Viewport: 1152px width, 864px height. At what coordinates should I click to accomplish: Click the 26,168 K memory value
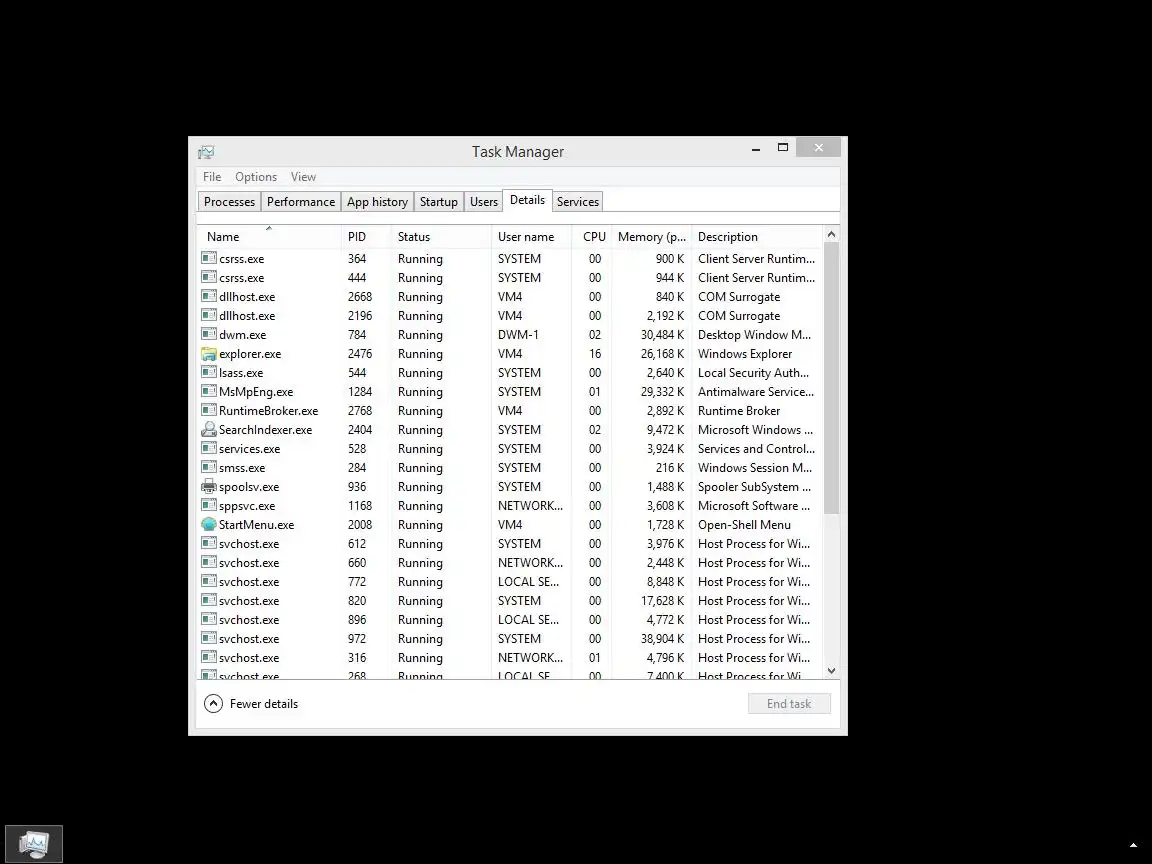coord(662,354)
